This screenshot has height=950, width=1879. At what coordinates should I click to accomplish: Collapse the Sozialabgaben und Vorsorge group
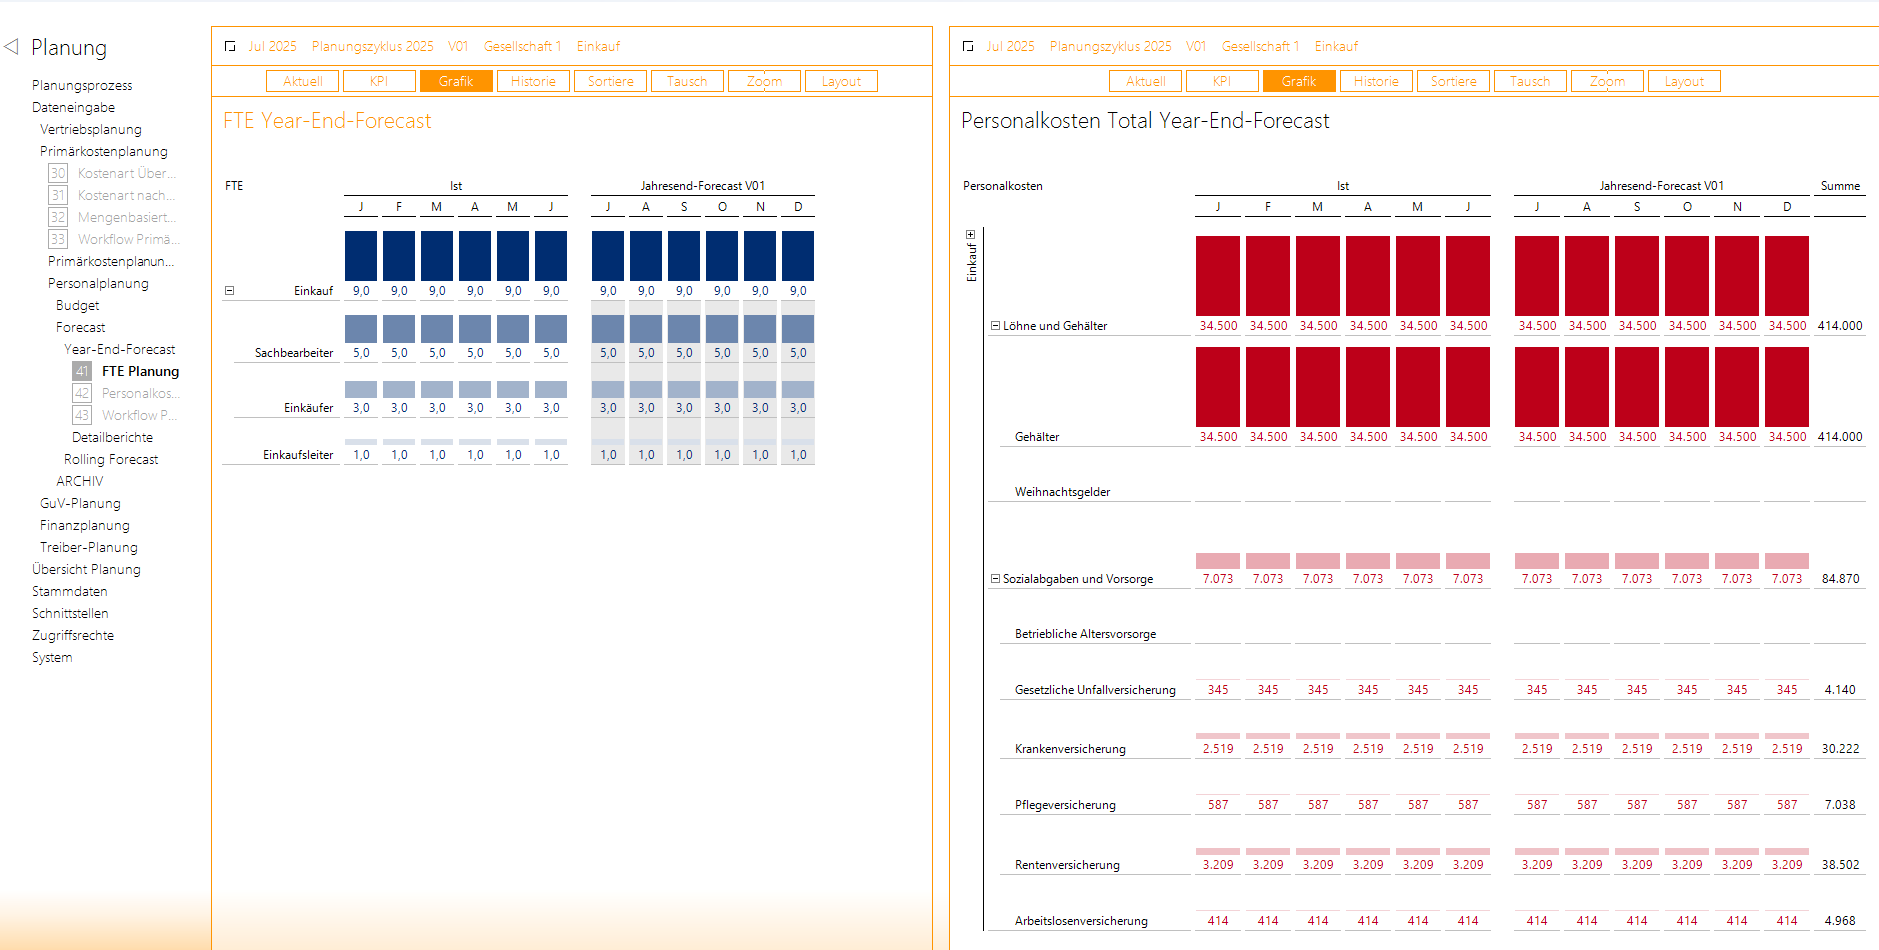(995, 579)
